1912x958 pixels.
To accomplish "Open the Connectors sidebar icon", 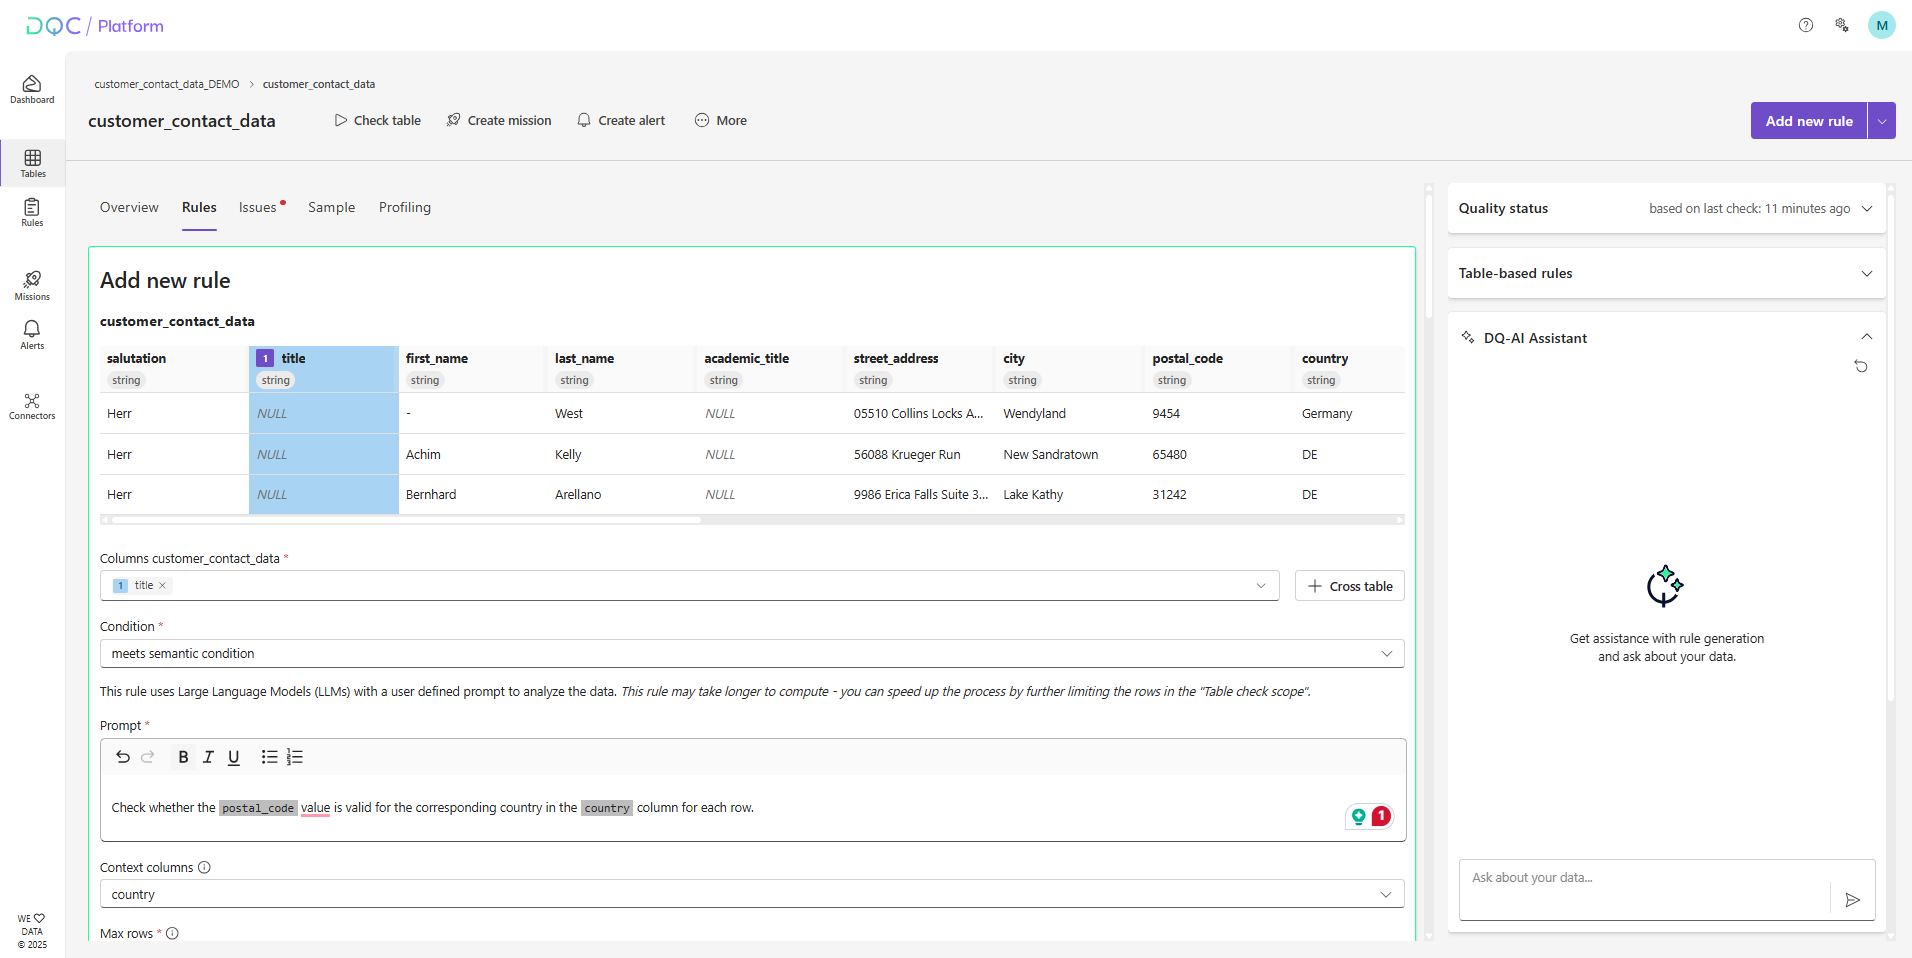I will pos(32,406).
